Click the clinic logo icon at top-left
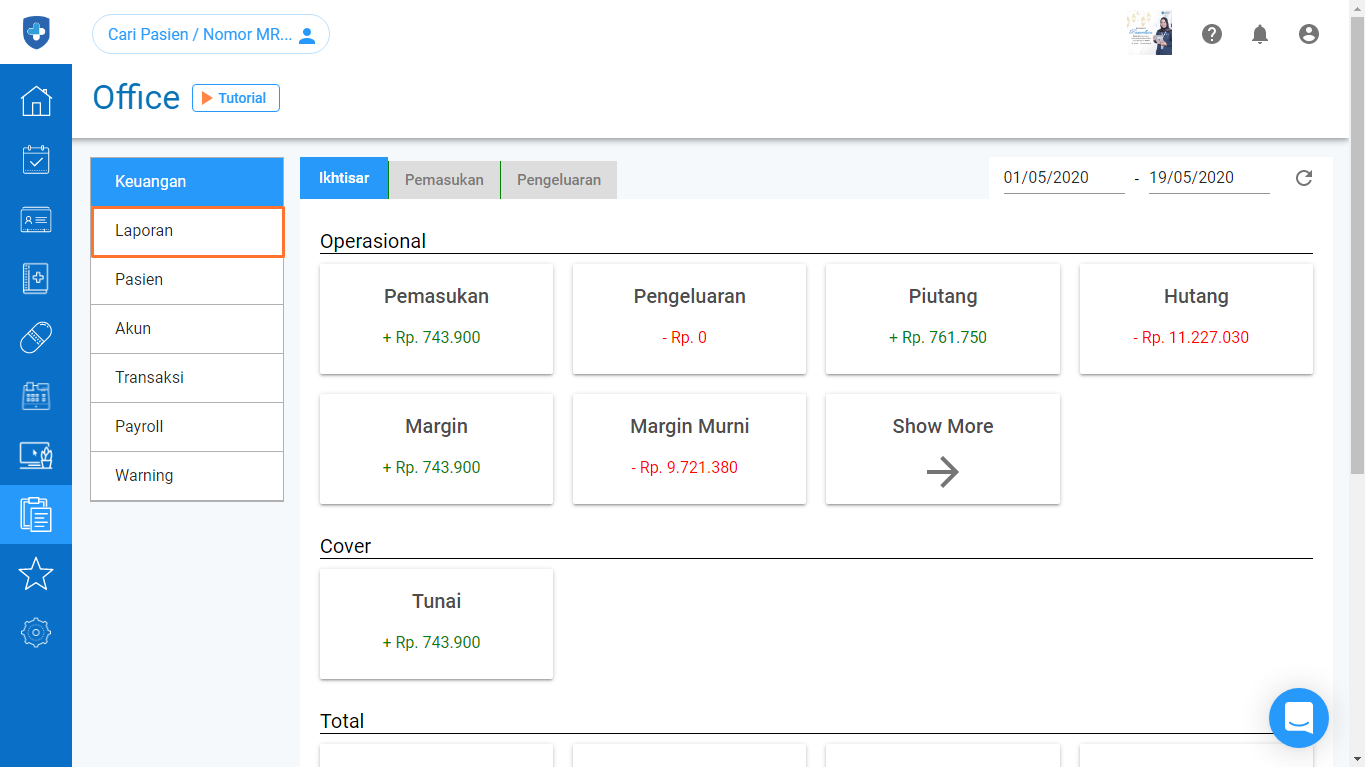 (36, 33)
